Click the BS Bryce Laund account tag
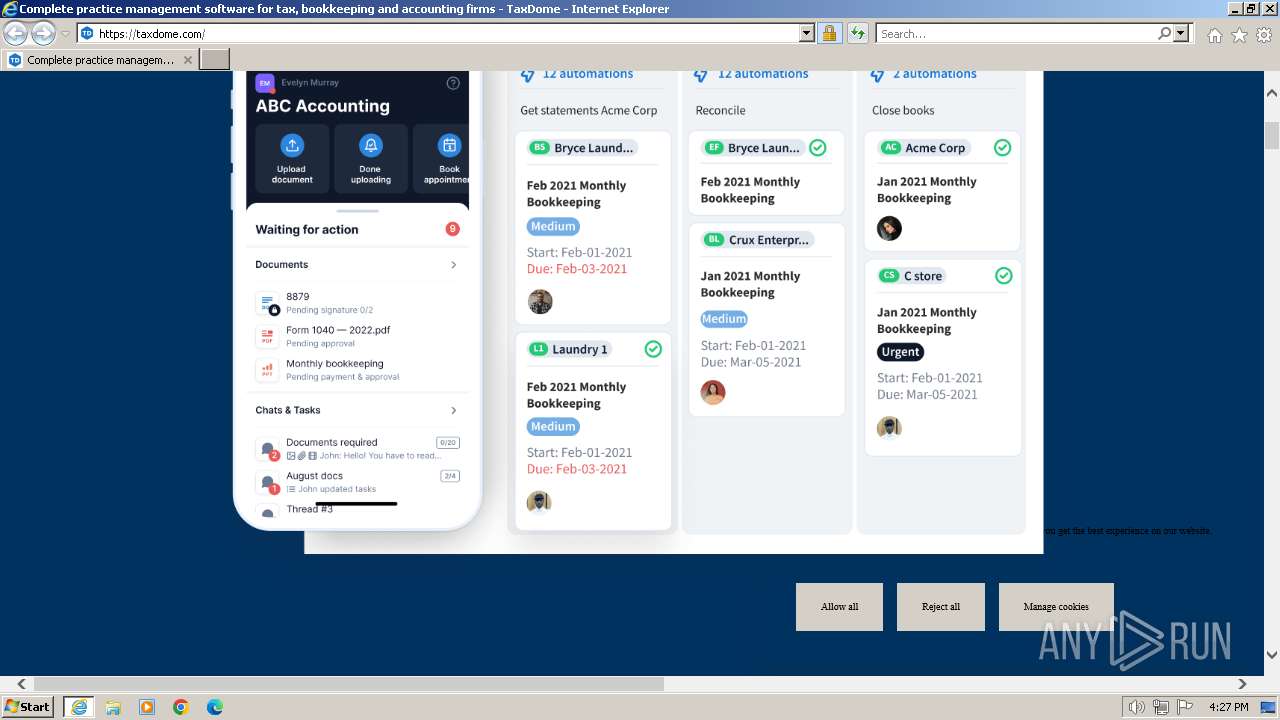 click(x=582, y=148)
